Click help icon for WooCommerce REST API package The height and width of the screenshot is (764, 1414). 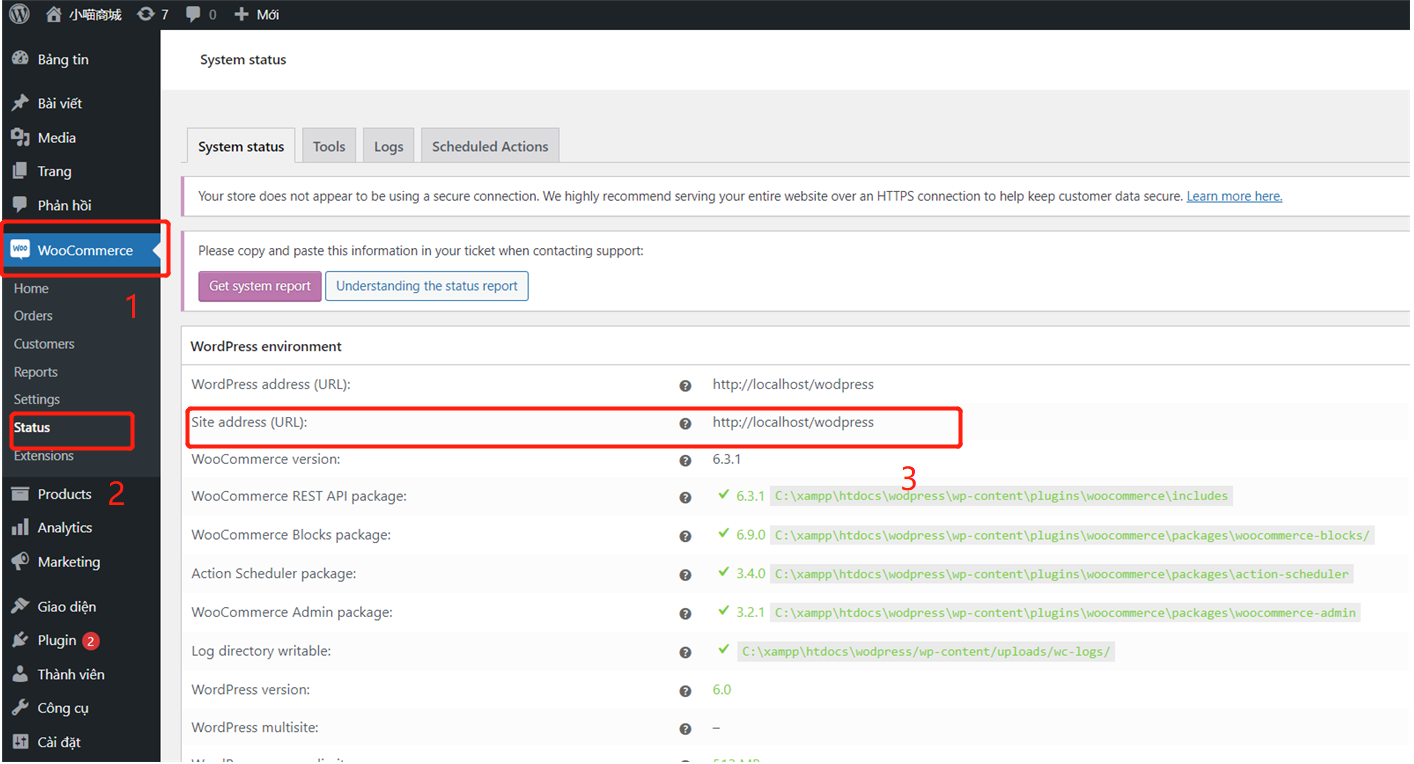click(x=685, y=497)
